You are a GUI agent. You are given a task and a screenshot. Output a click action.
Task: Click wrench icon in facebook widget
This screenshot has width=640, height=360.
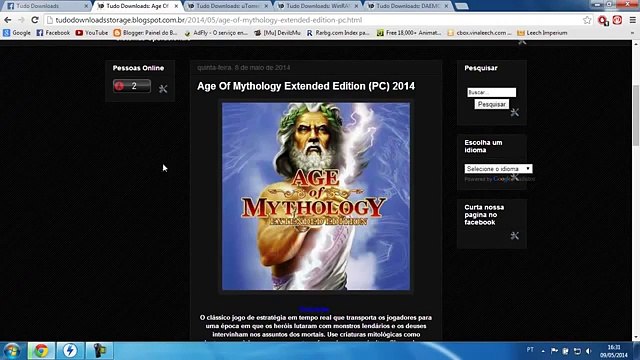515,236
